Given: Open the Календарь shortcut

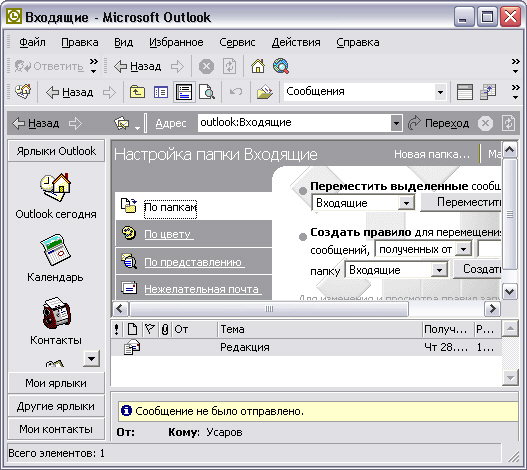Looking at the screenshot, I should pyautogui.click(x=55, y=258).
